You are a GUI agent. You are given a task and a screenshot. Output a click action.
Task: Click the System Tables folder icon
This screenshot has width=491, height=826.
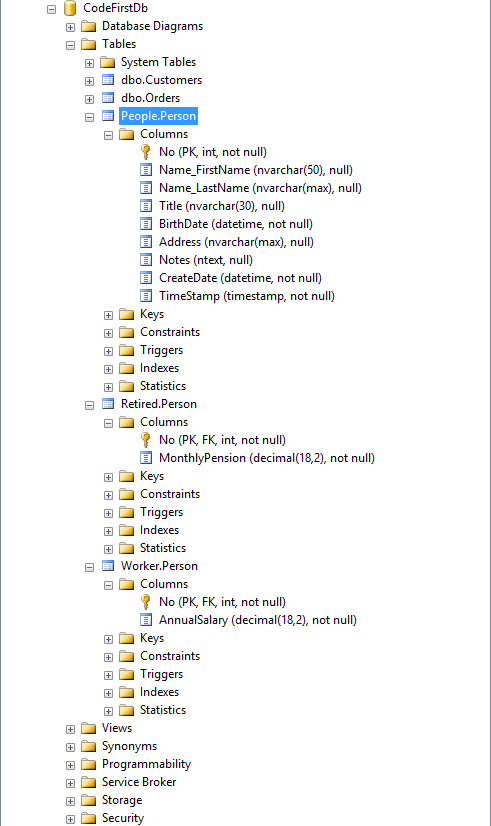point(107,62)
